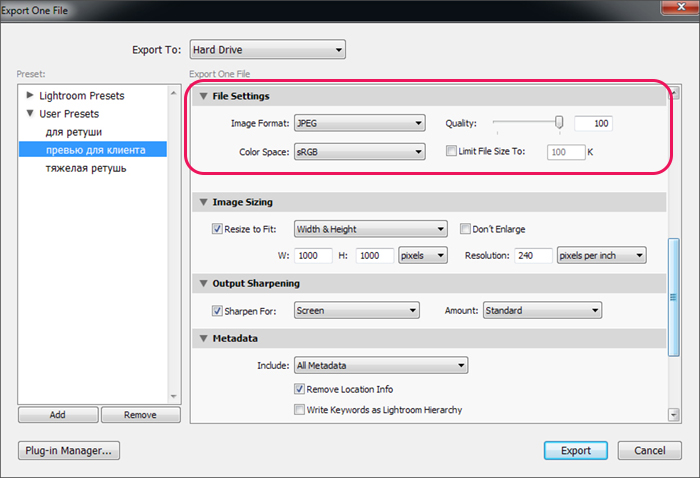Click the preset list scroll down arrow

(174, 396)
